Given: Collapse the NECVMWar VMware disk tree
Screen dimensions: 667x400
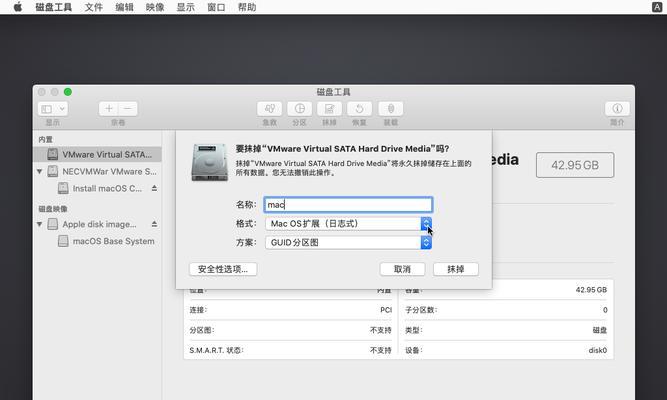Looking at the screenshot, I should tap(40, 171).
